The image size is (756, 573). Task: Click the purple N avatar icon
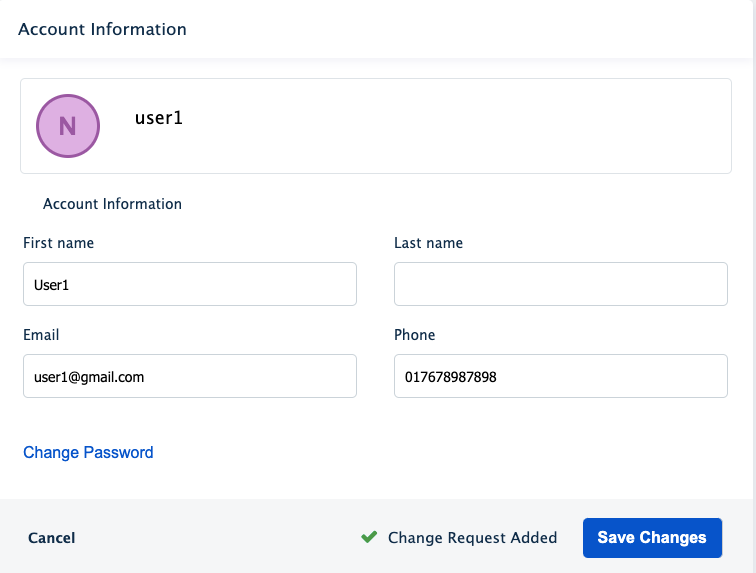coord(68,126)
